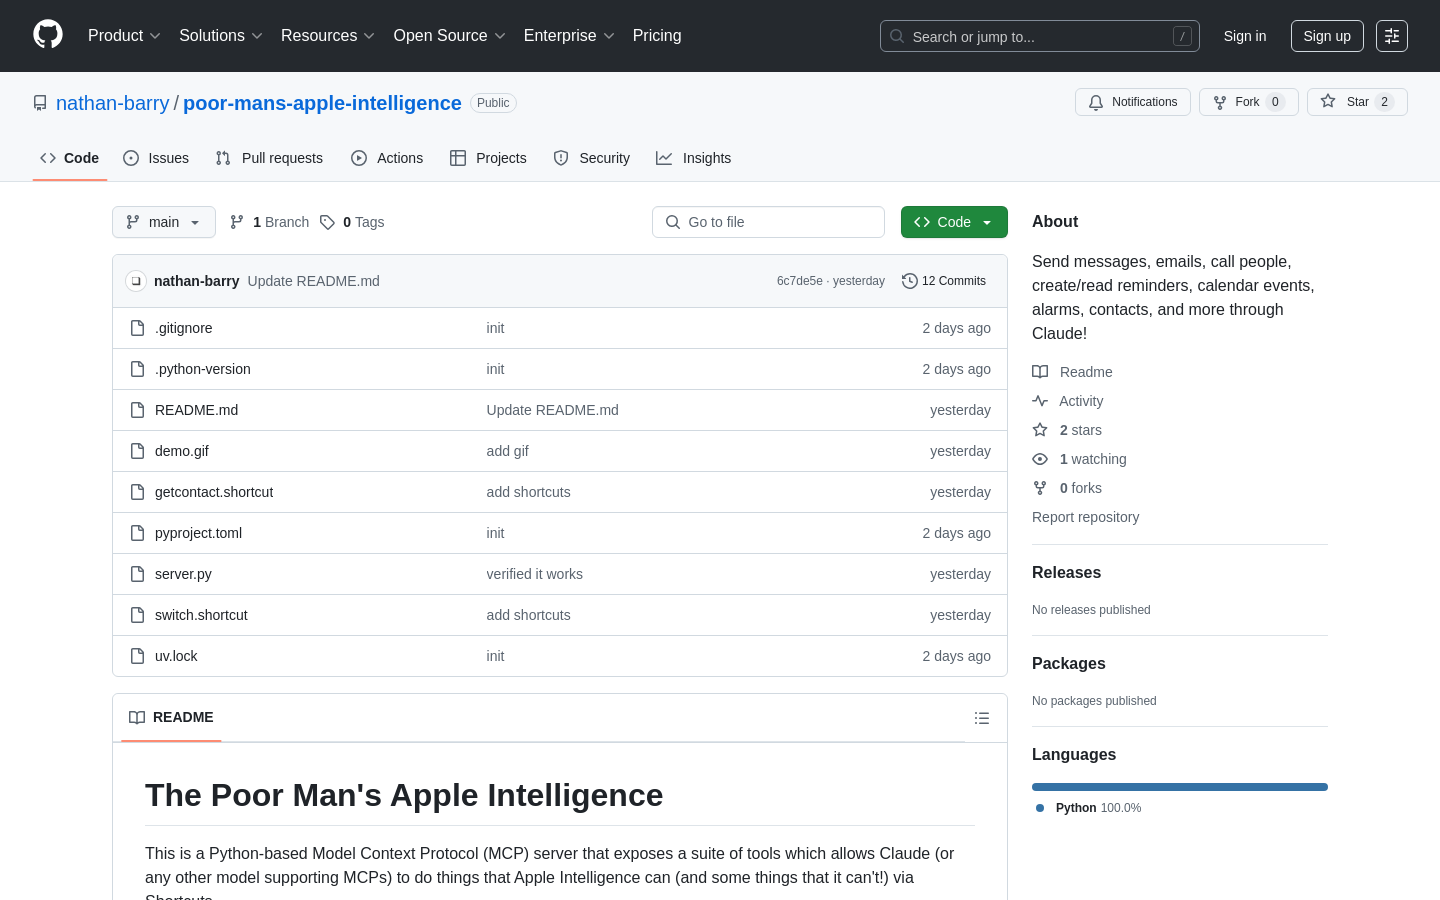Click the file icon for .gitignore

(x=138, y=328)
